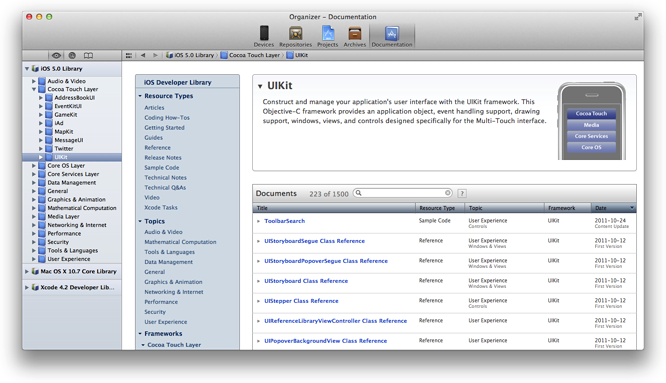666x383 pixels.
Task: Collapse the Frameworks section
Action: coord(140,334)
